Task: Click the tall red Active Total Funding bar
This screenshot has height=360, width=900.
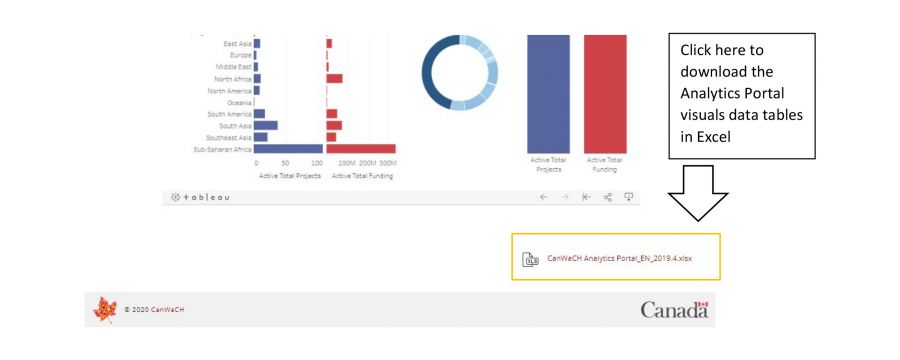Action: click(x=605, y=94)
